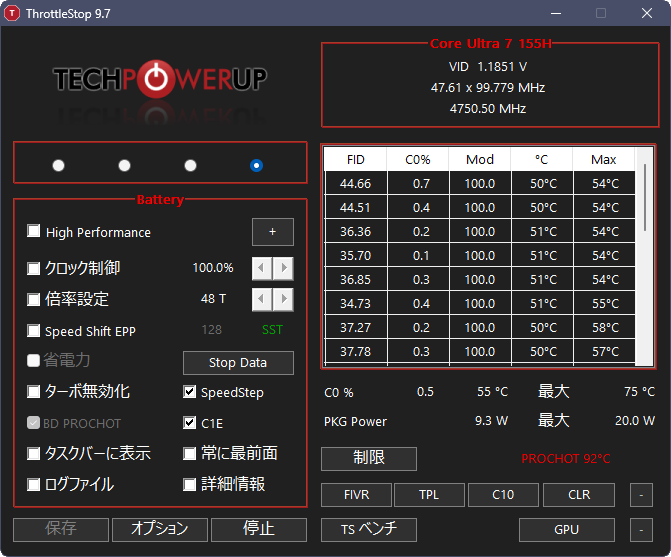Image resolution: width=671 pixels, height=557 pixels.
Task: Open the FIVR settings
Action: (356, 495)
